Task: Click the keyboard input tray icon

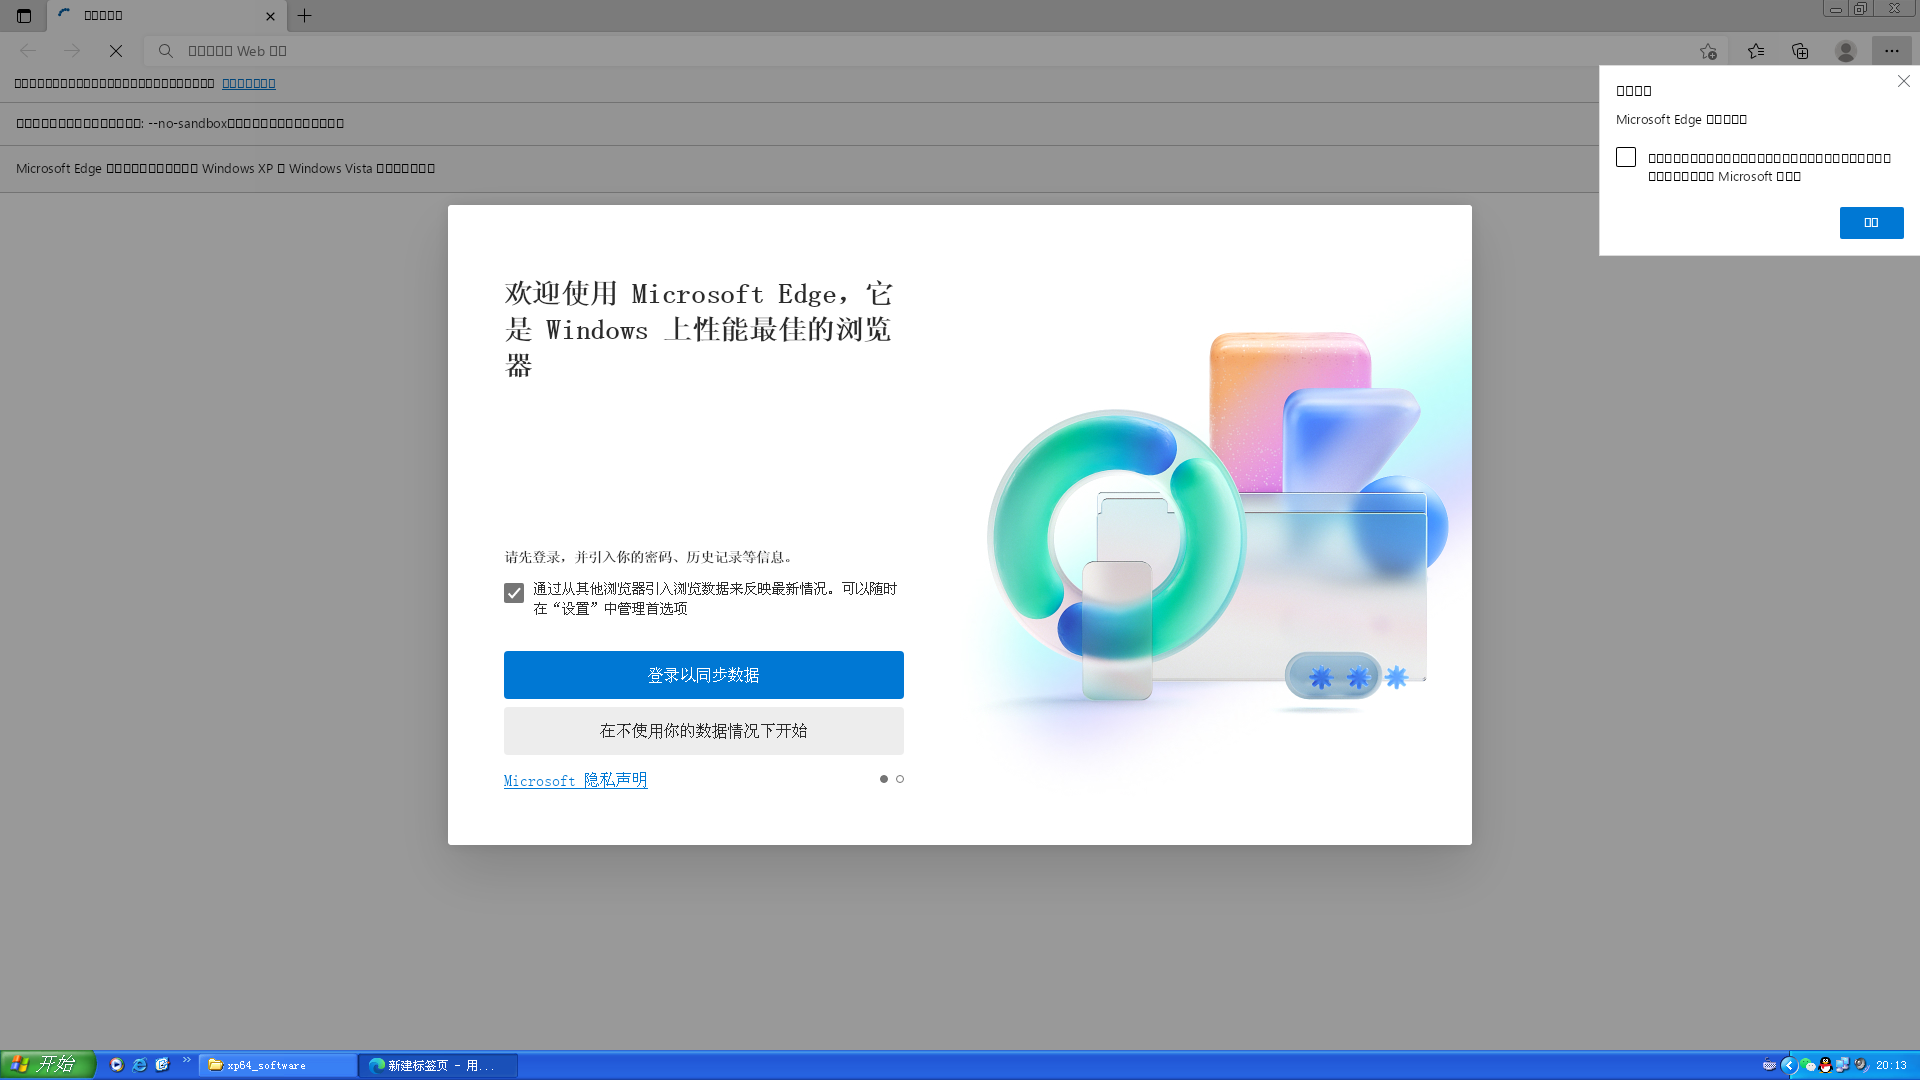Action: coord(1769,1066)
